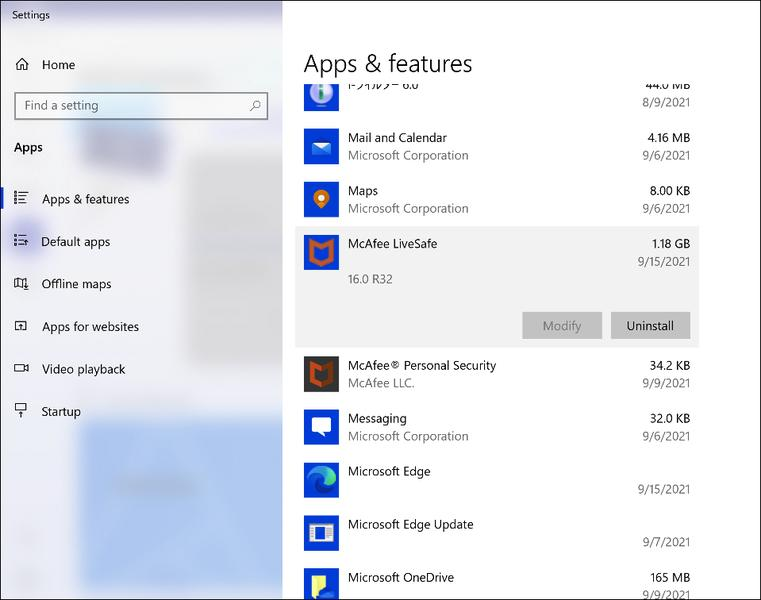The image size is (761, 600).
Task: Open Default apps settings page
Action: click(75, 242)
